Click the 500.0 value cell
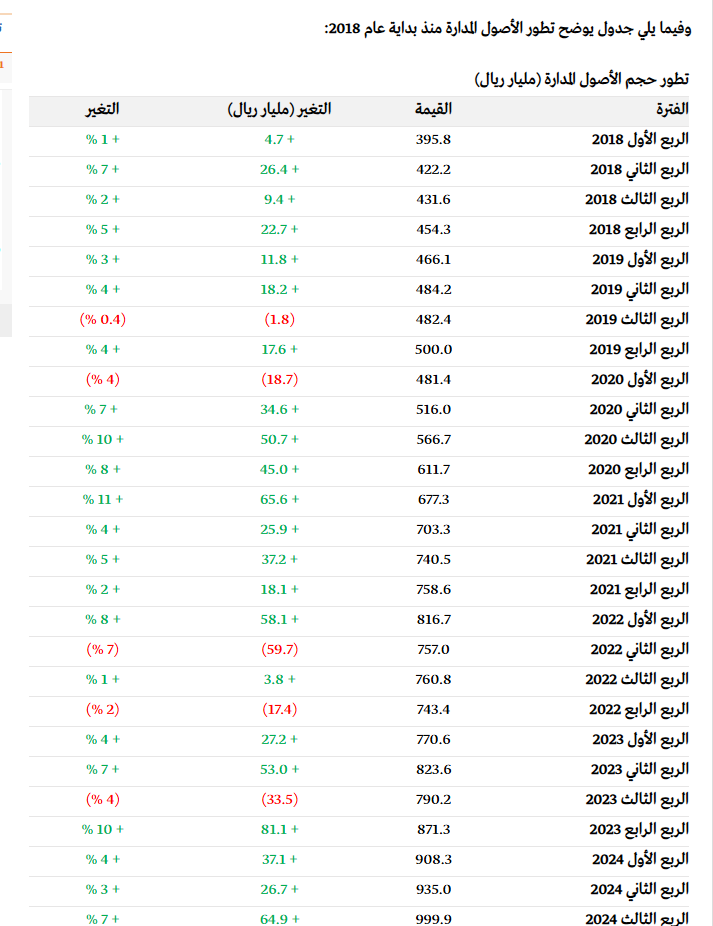This screenshot has height=926, width=713. (433, 349)
